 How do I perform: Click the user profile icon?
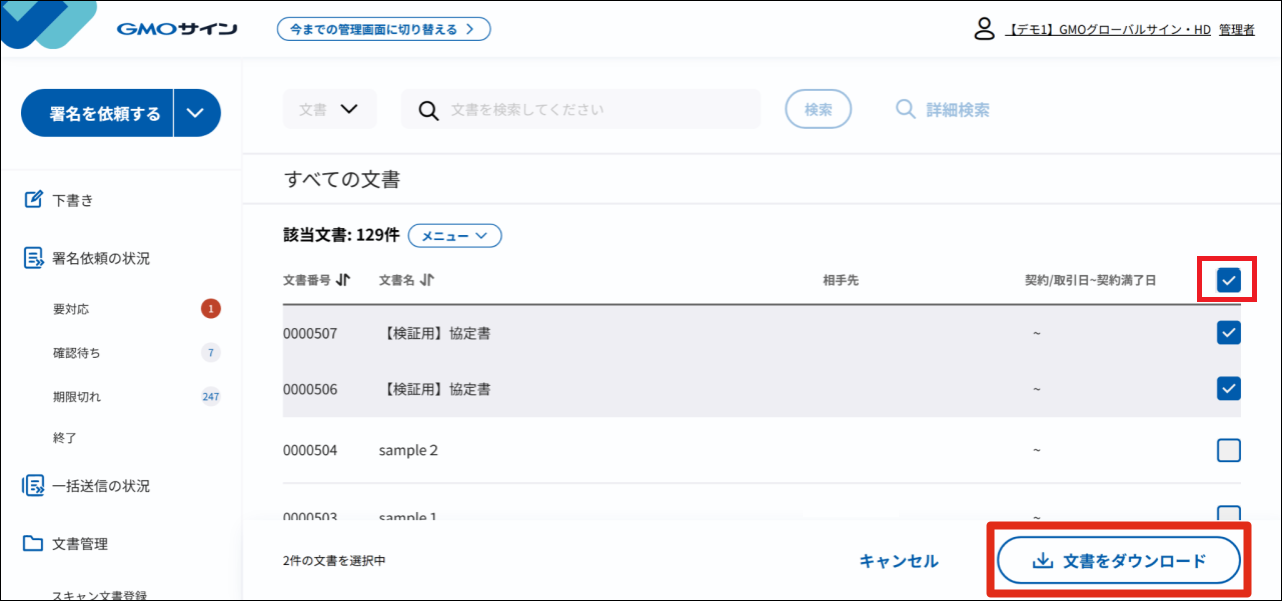[x=985, y=29]
